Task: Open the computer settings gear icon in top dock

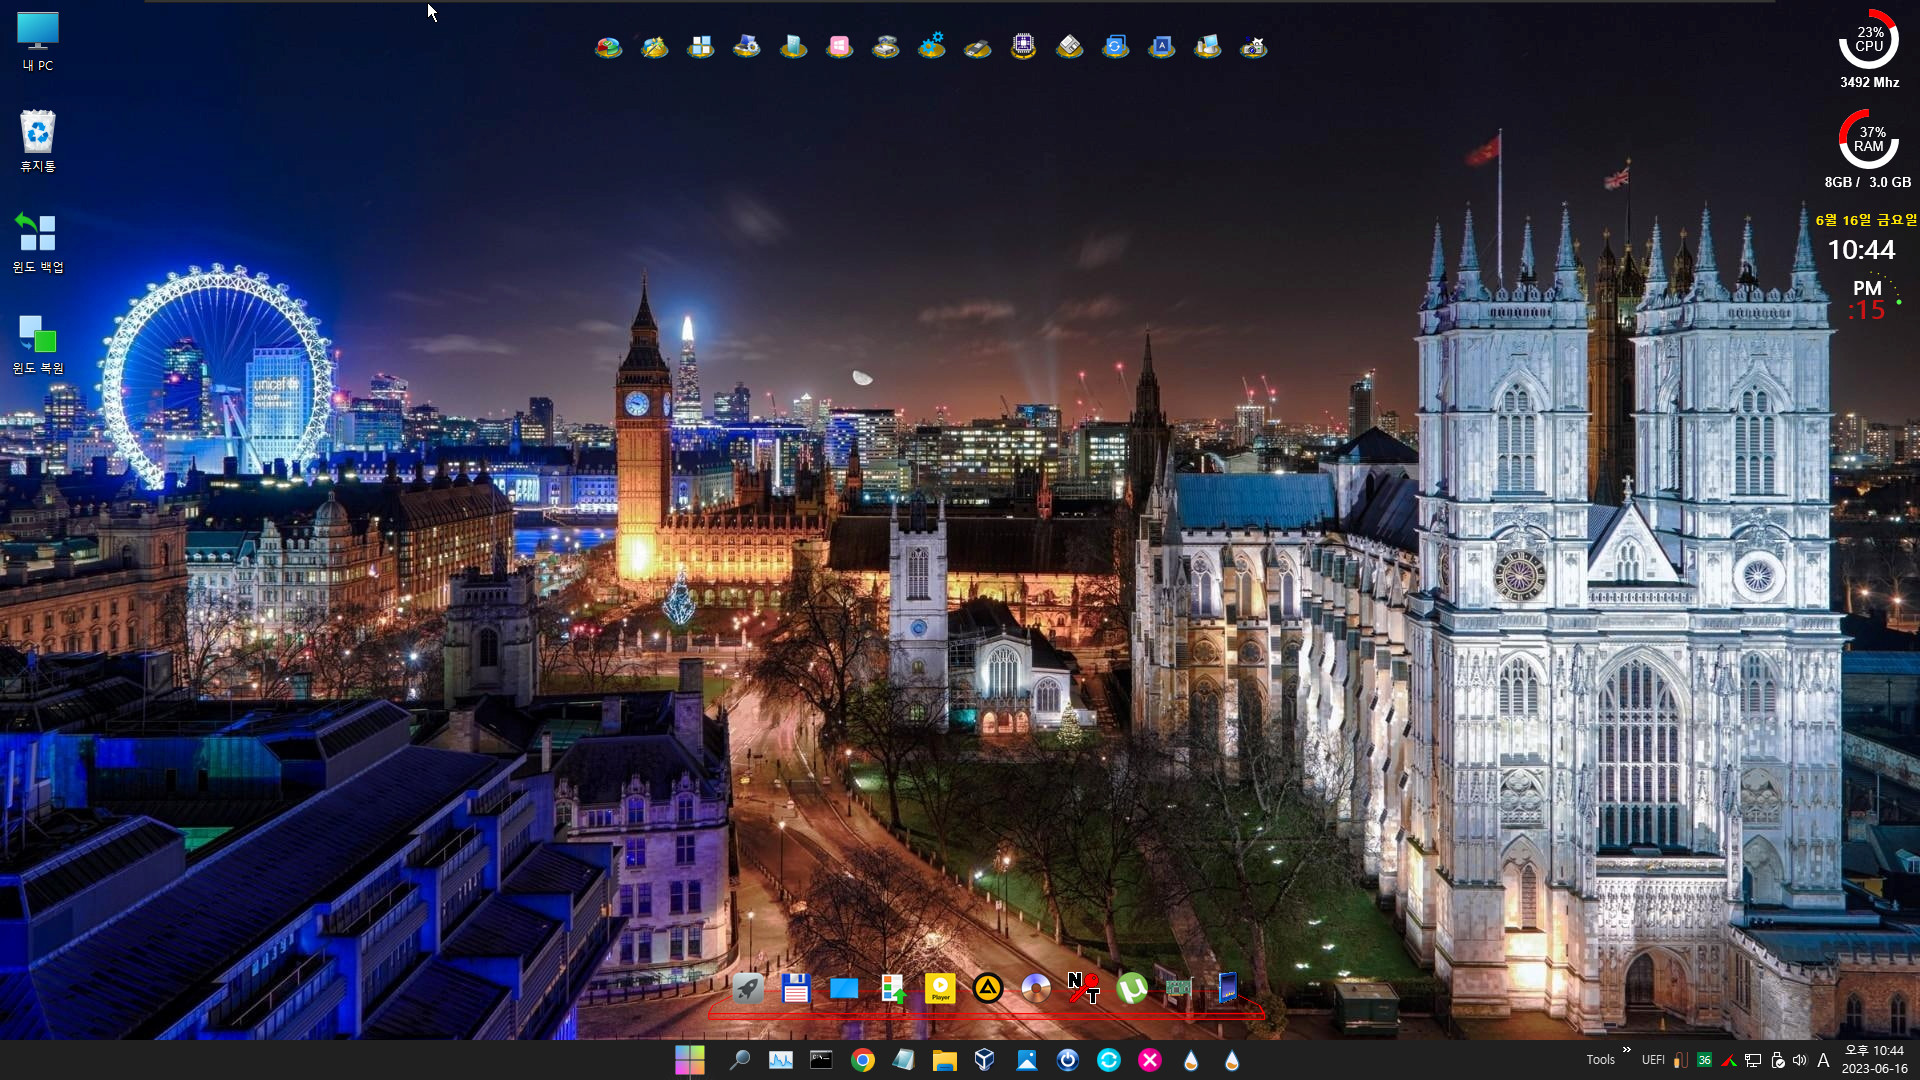Action: 747,47
